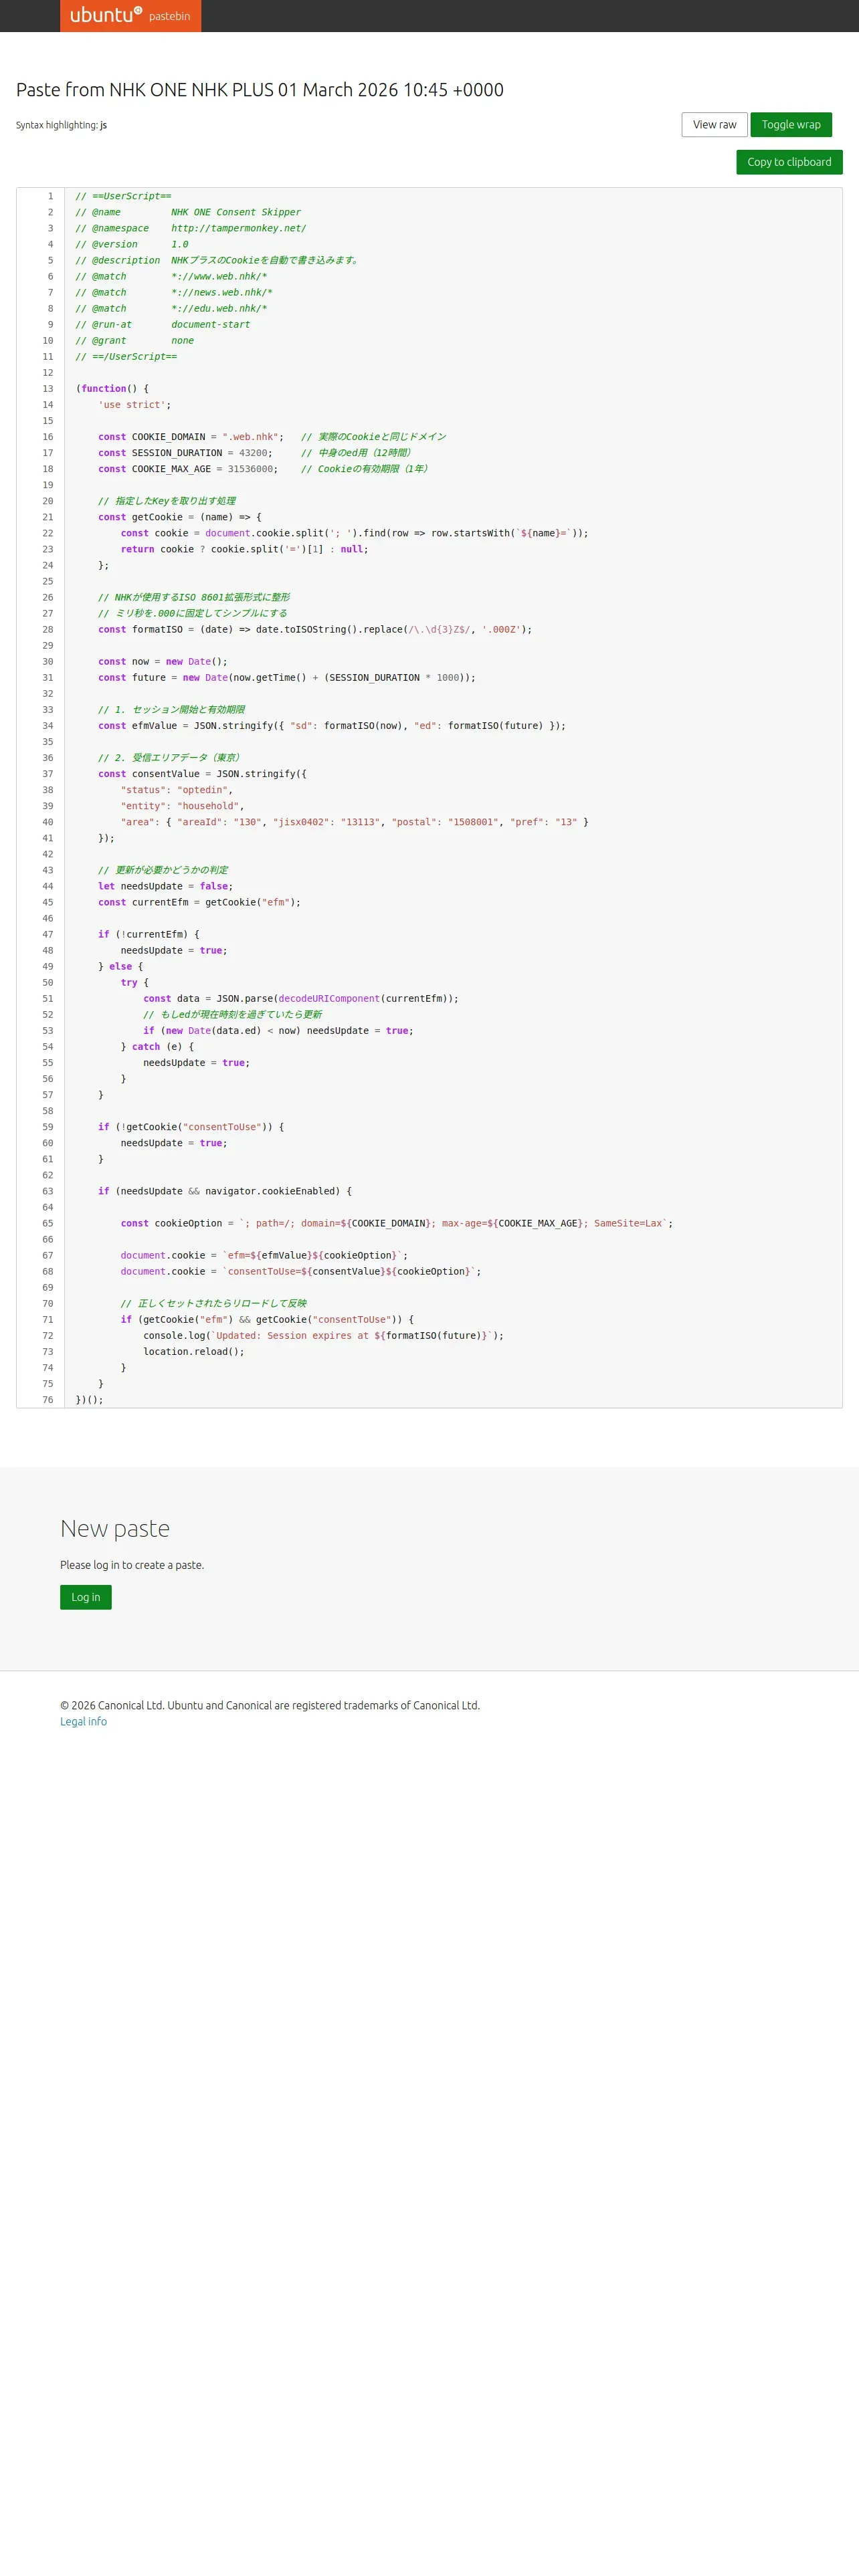
Task: Click the Canonical copyright notice text
Action: (x=270, y=1705)
